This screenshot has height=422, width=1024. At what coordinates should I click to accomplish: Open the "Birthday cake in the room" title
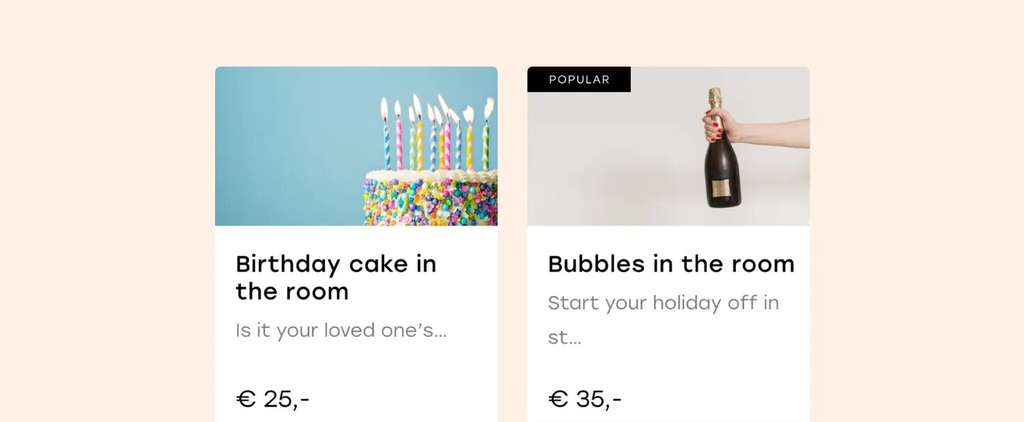336,278
